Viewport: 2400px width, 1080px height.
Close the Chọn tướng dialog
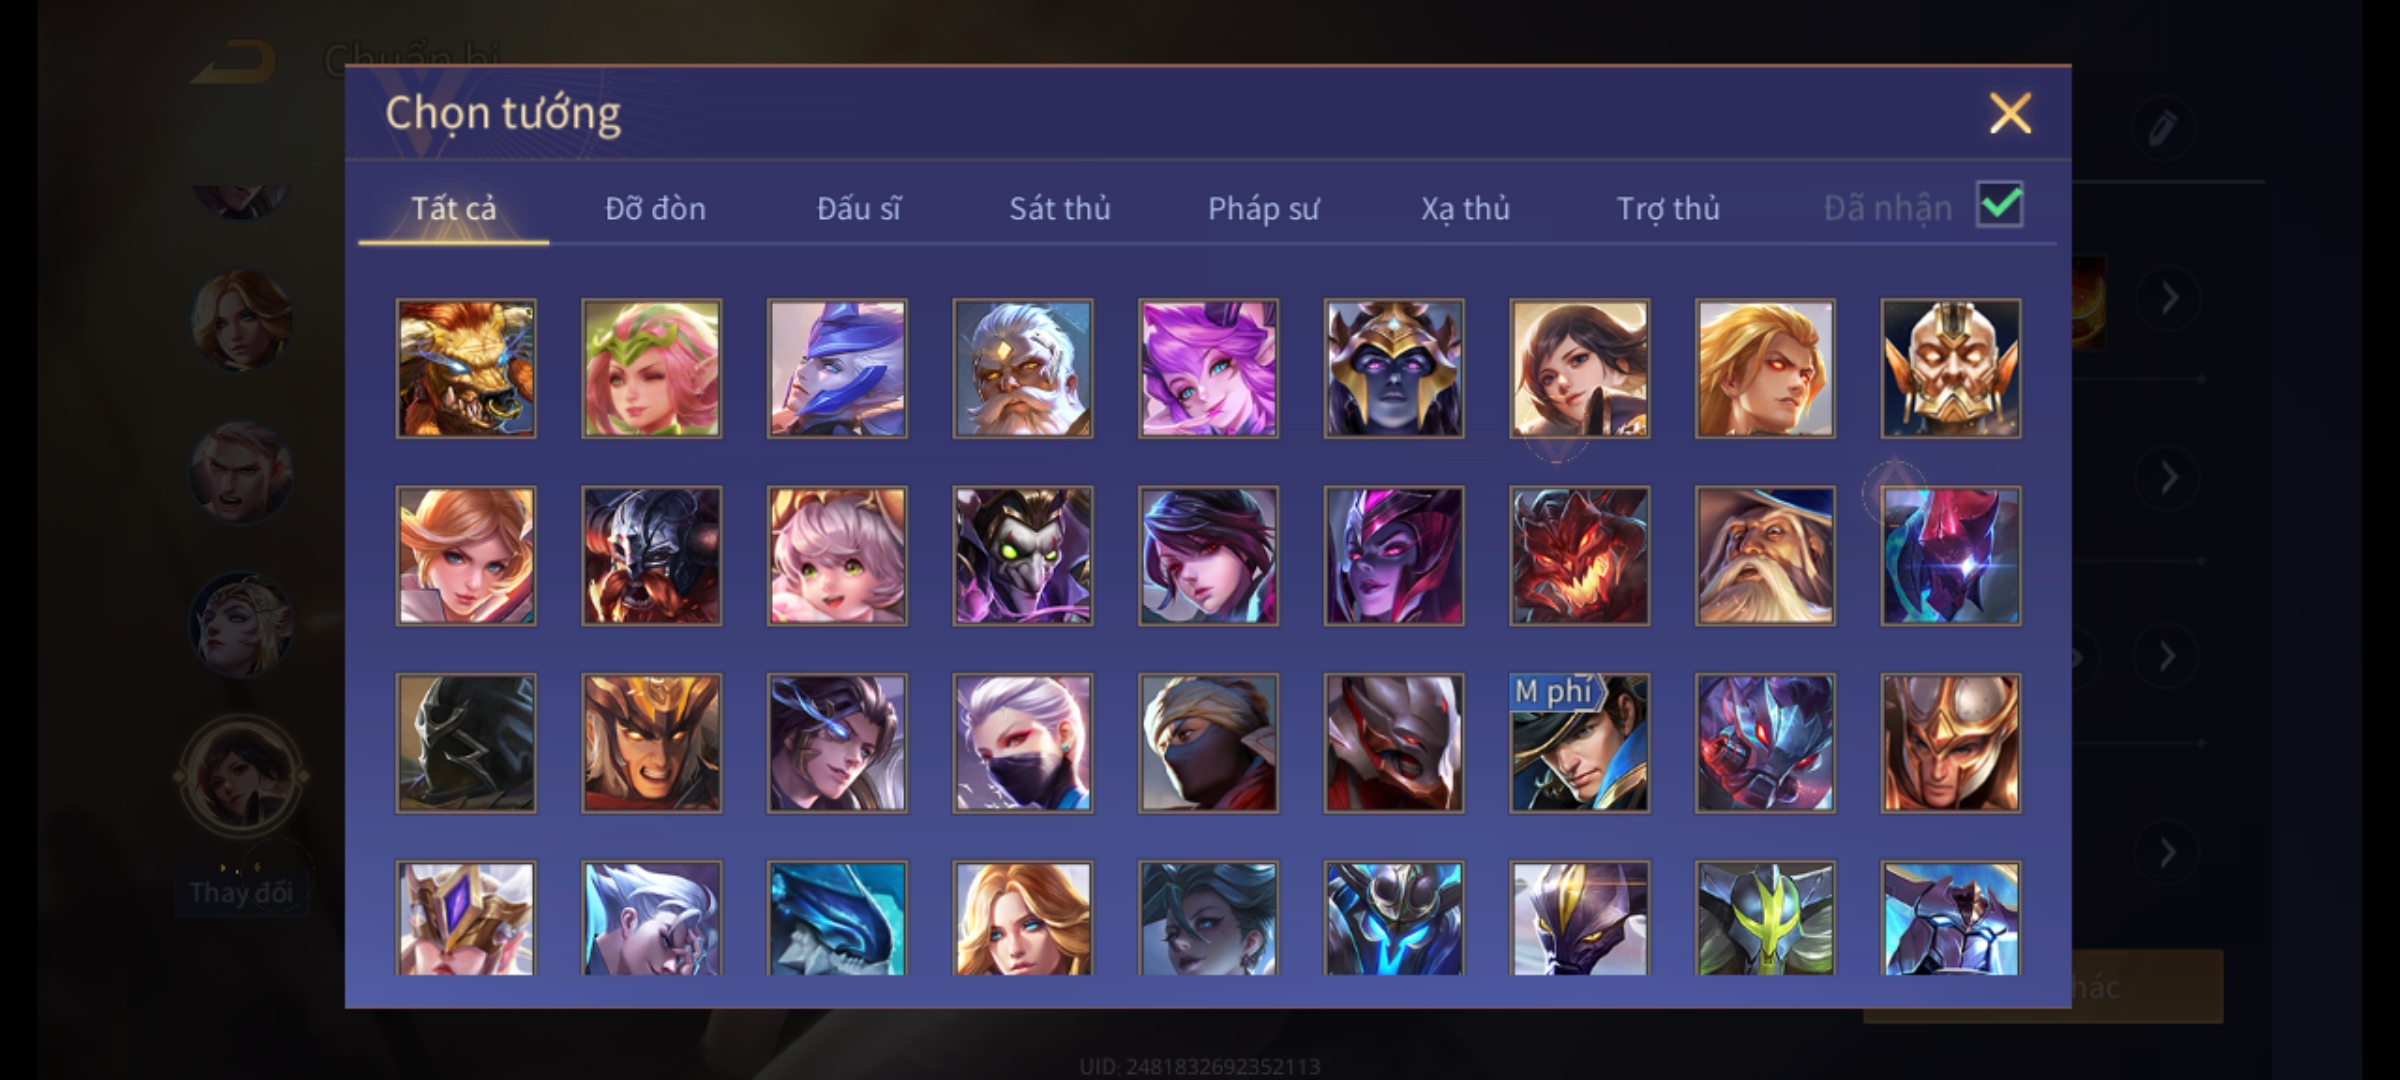[x=2010, y=113]
